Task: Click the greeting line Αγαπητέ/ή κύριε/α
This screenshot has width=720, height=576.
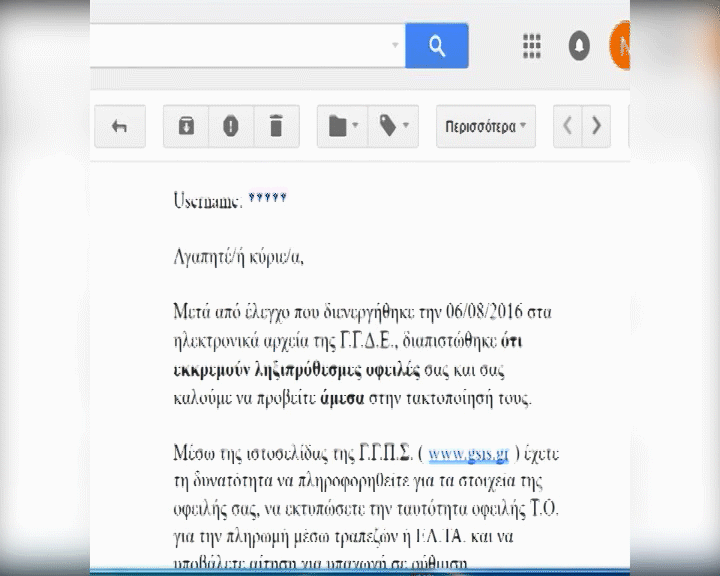Action: pyautogui.click(x=237, y=257)
